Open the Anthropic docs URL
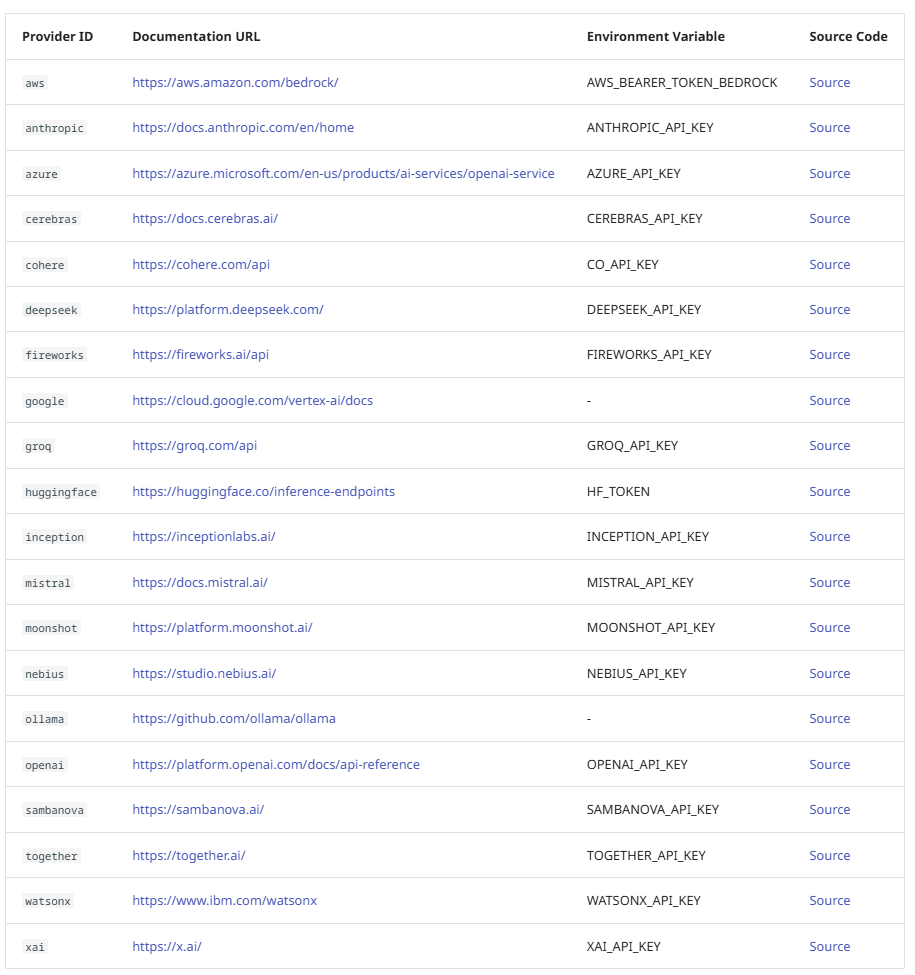Image resolution: width=915 pixels, height=975 pixels. [243, 128]
